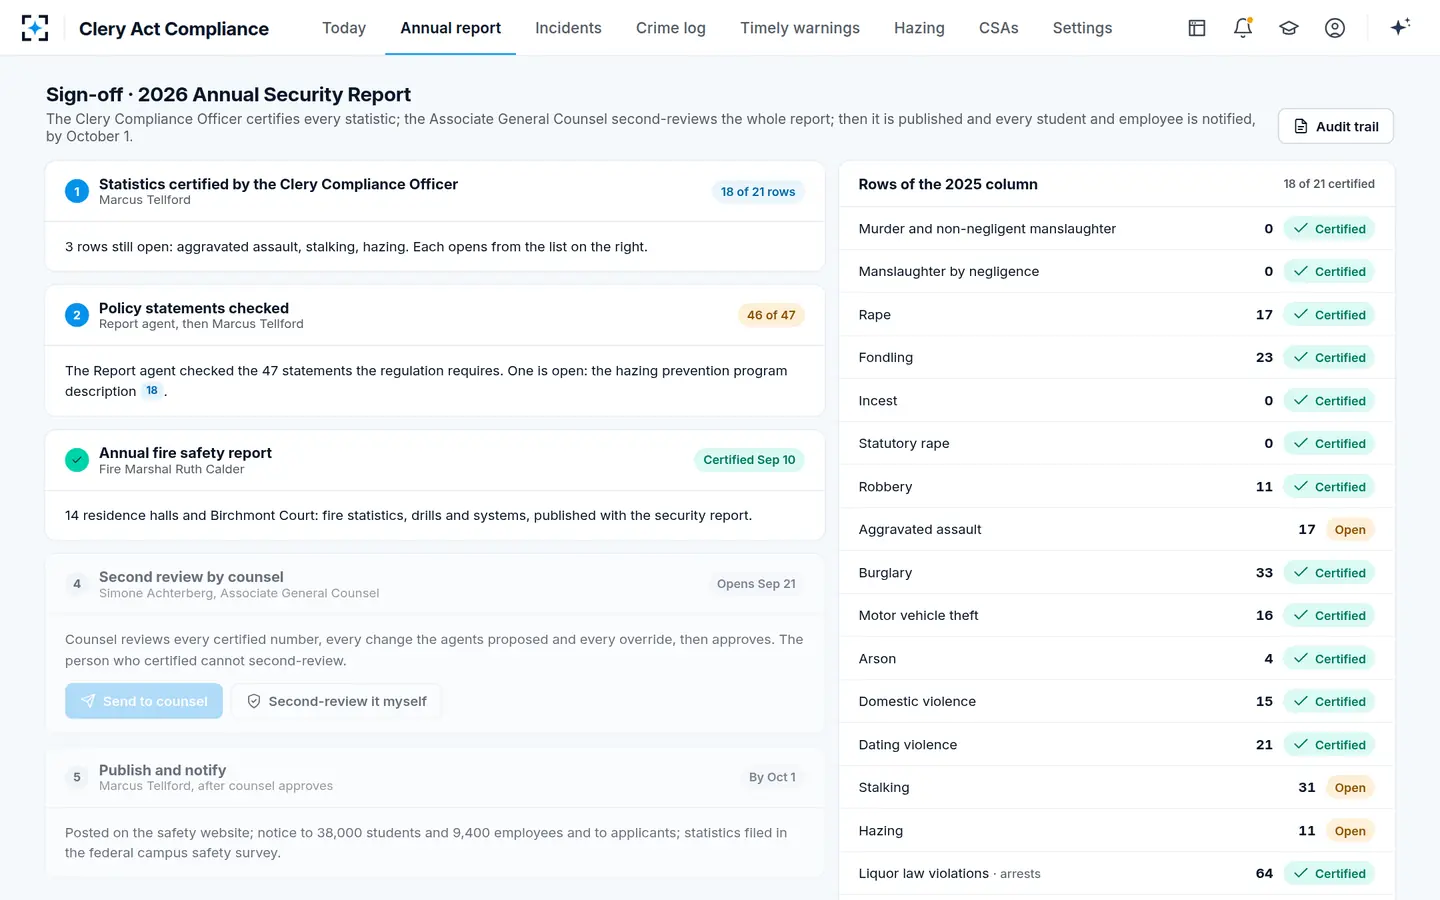This screenshot has width=1440, height=900.
Task: Select the Domestic violence row
Action: (x=1116, y=702)
